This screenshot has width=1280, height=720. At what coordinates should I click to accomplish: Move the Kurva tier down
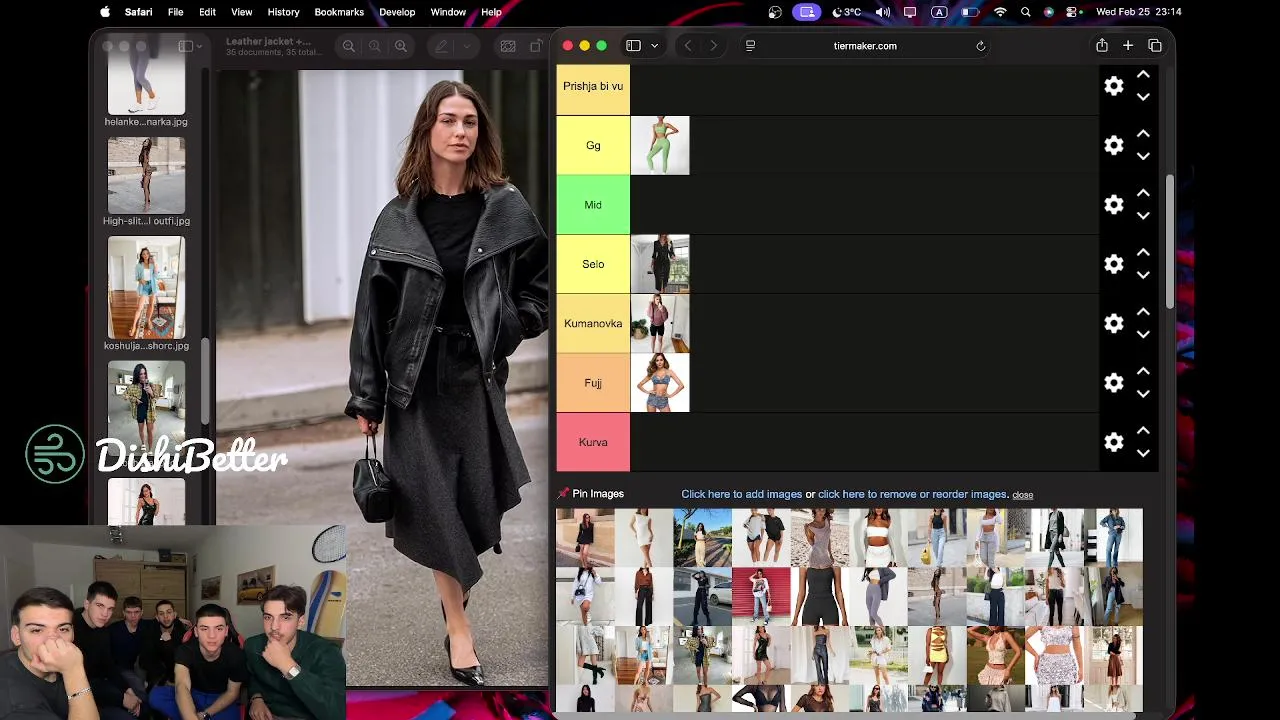coord(1143,453)
